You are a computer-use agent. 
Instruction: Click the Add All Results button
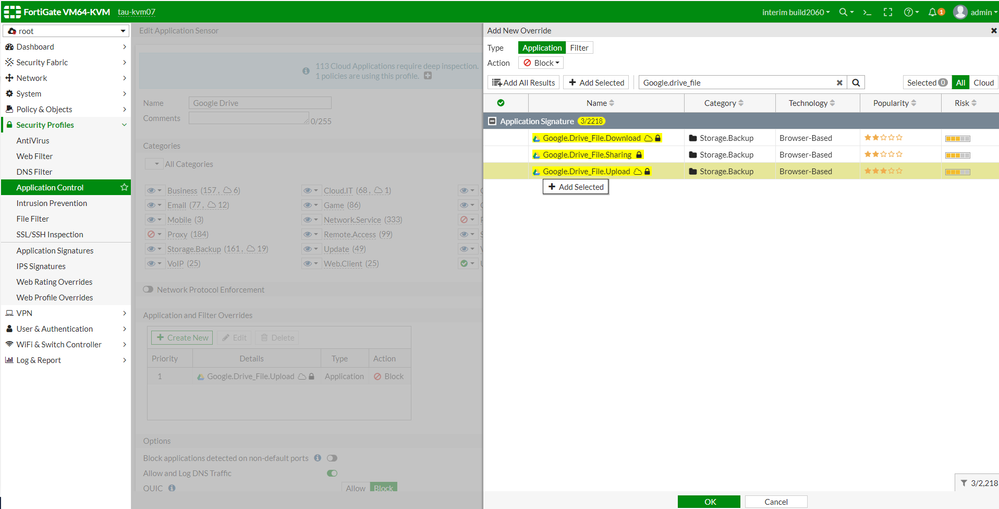coord(524,83)
